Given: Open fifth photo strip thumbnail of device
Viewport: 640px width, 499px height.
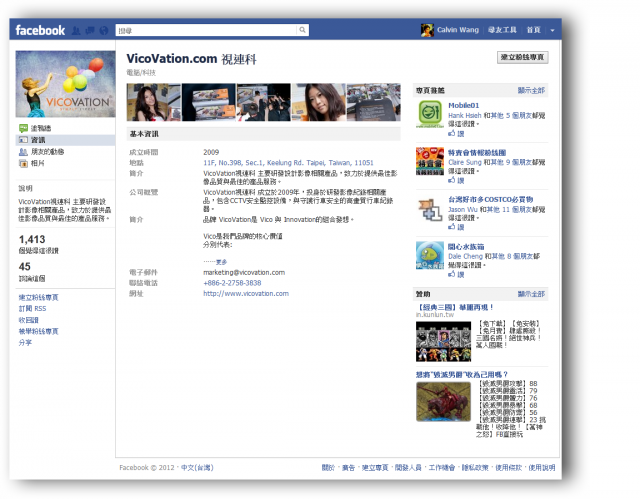Looking at the screenshot, I should click(373, 102).
